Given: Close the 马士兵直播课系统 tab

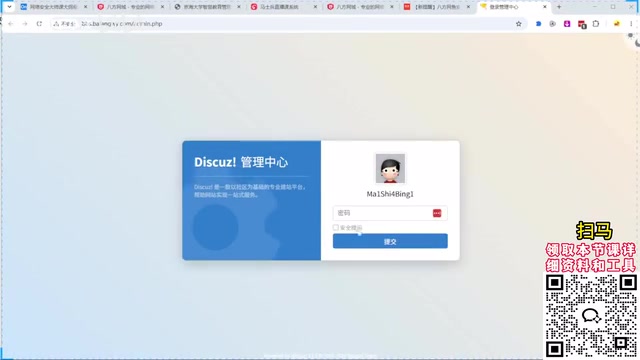Looking at the screenshot, I should pyautogui.click(x=315, y=7).
